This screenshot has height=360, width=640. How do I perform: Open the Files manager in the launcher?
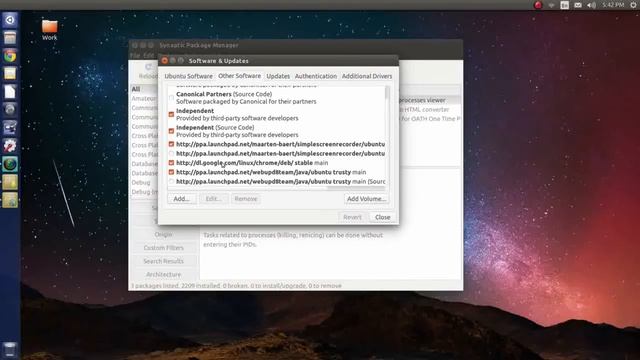coord(10,38)
